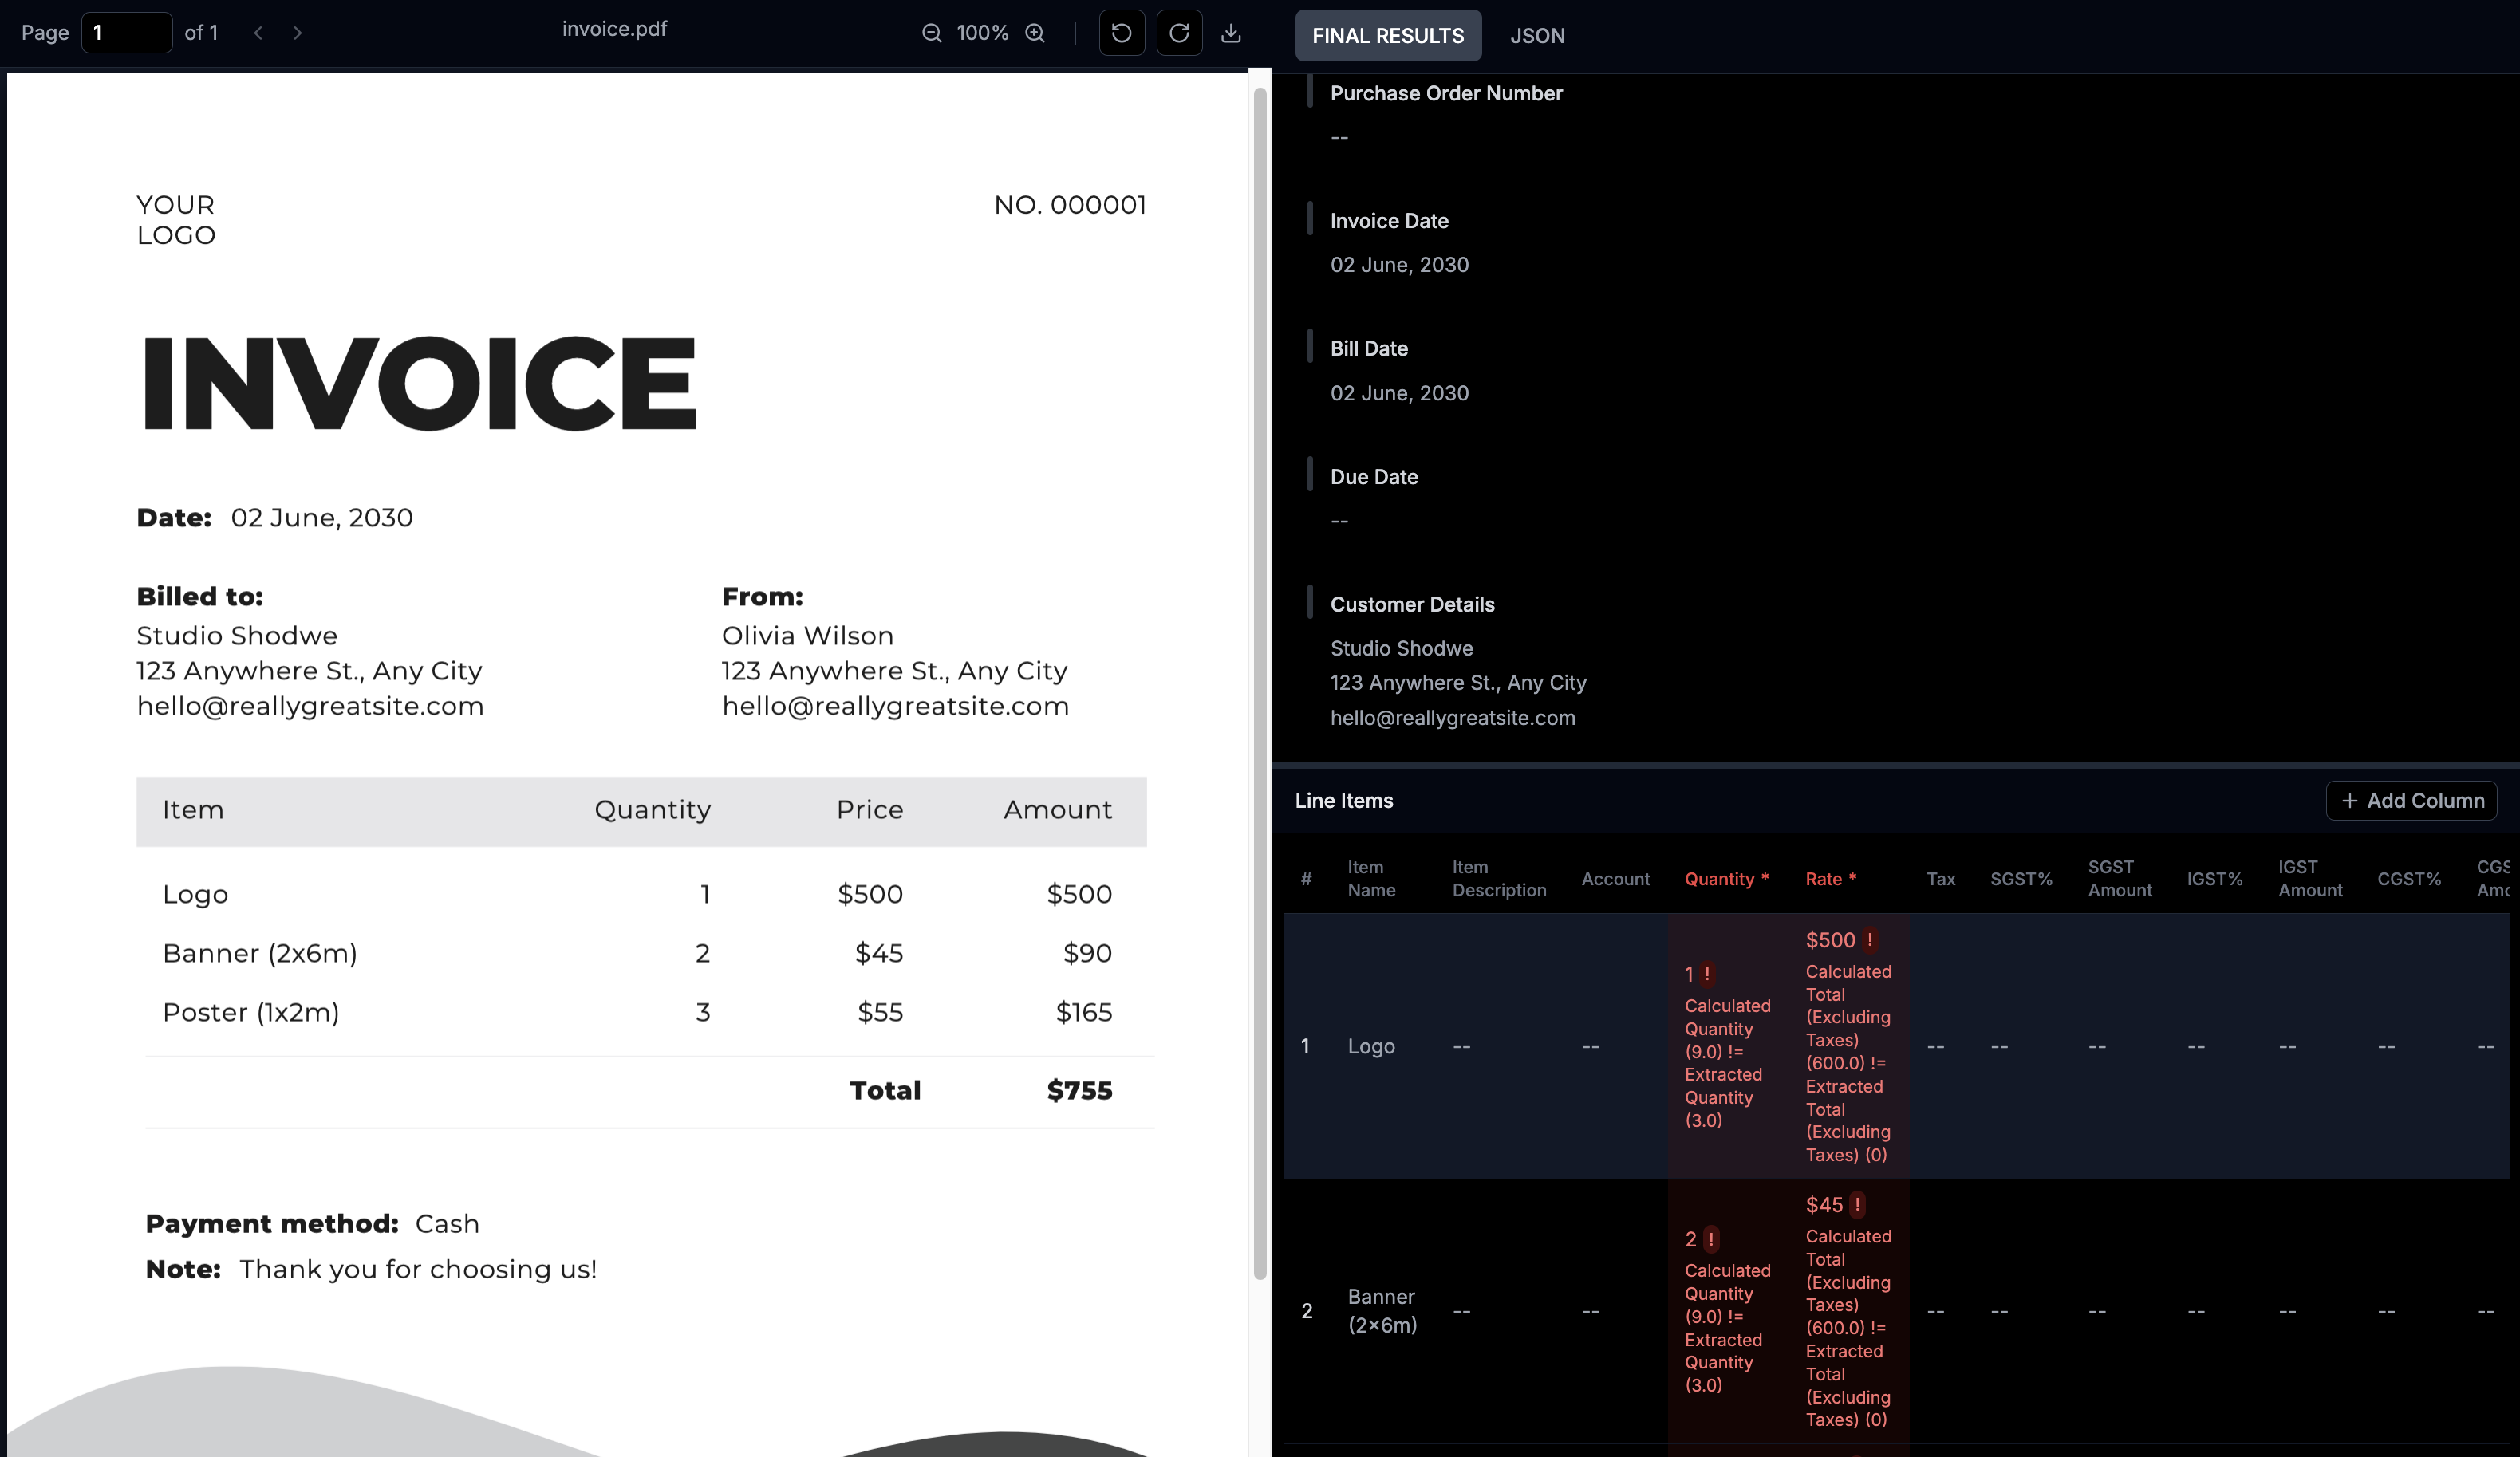Click Logo row's empty Account cell
The width and height of the screenshot is (2520, 1457).
[1590, 1046]
